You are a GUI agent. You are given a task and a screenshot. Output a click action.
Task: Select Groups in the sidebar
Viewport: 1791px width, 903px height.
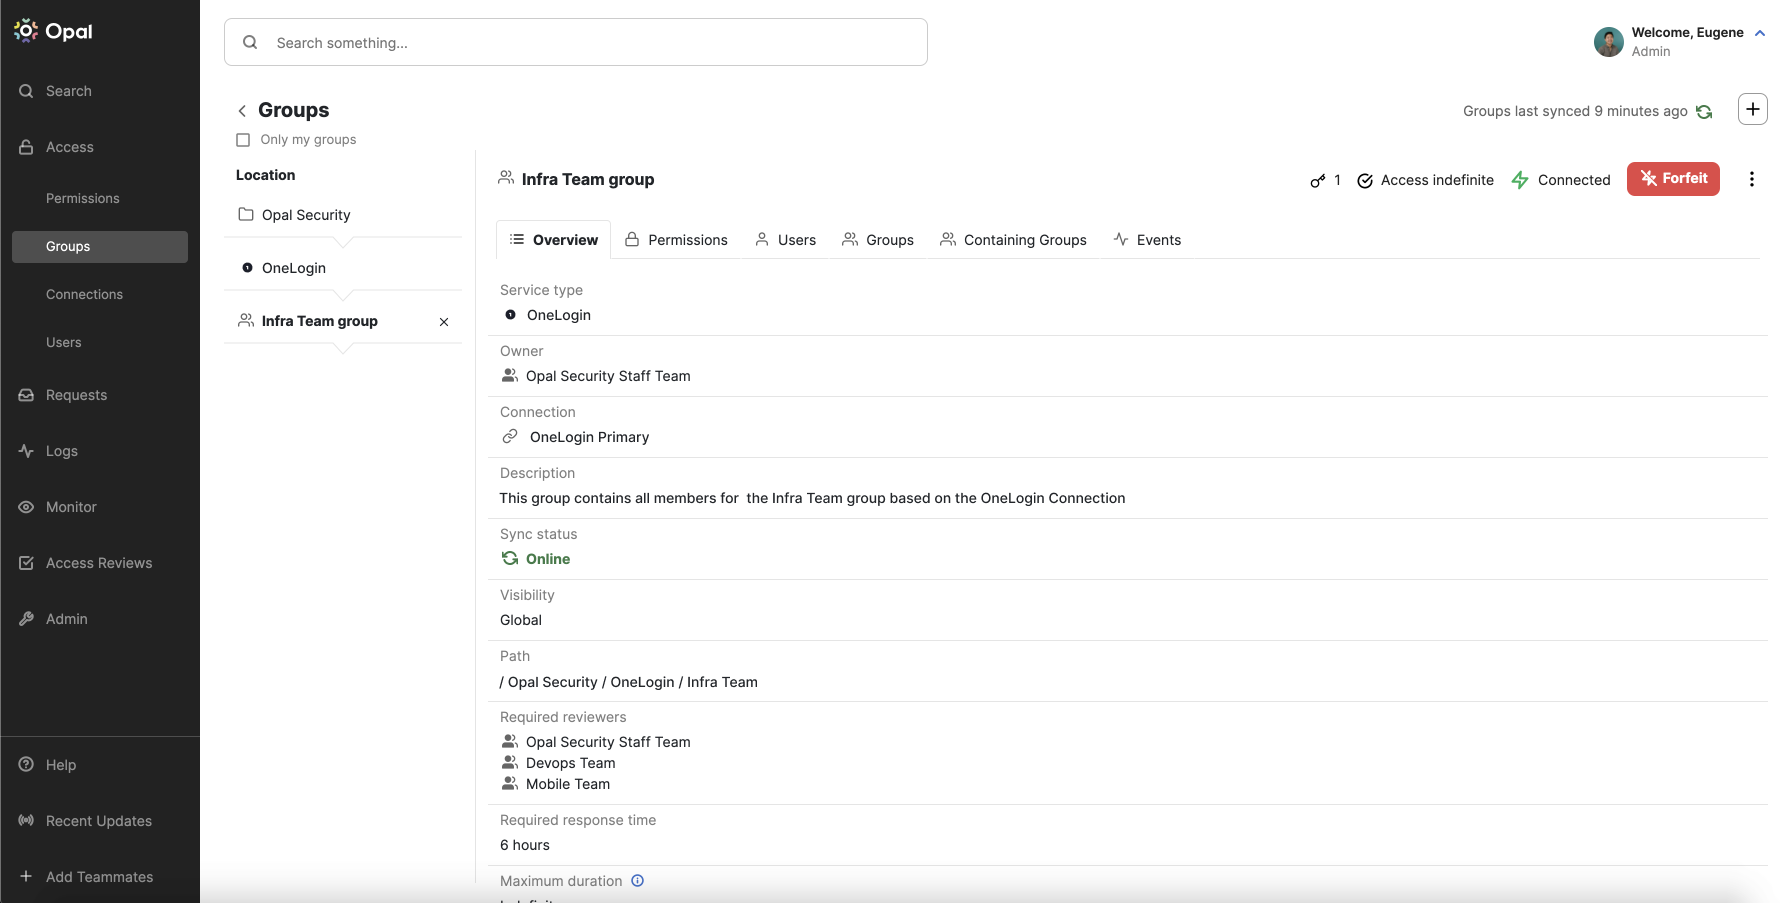100,247
